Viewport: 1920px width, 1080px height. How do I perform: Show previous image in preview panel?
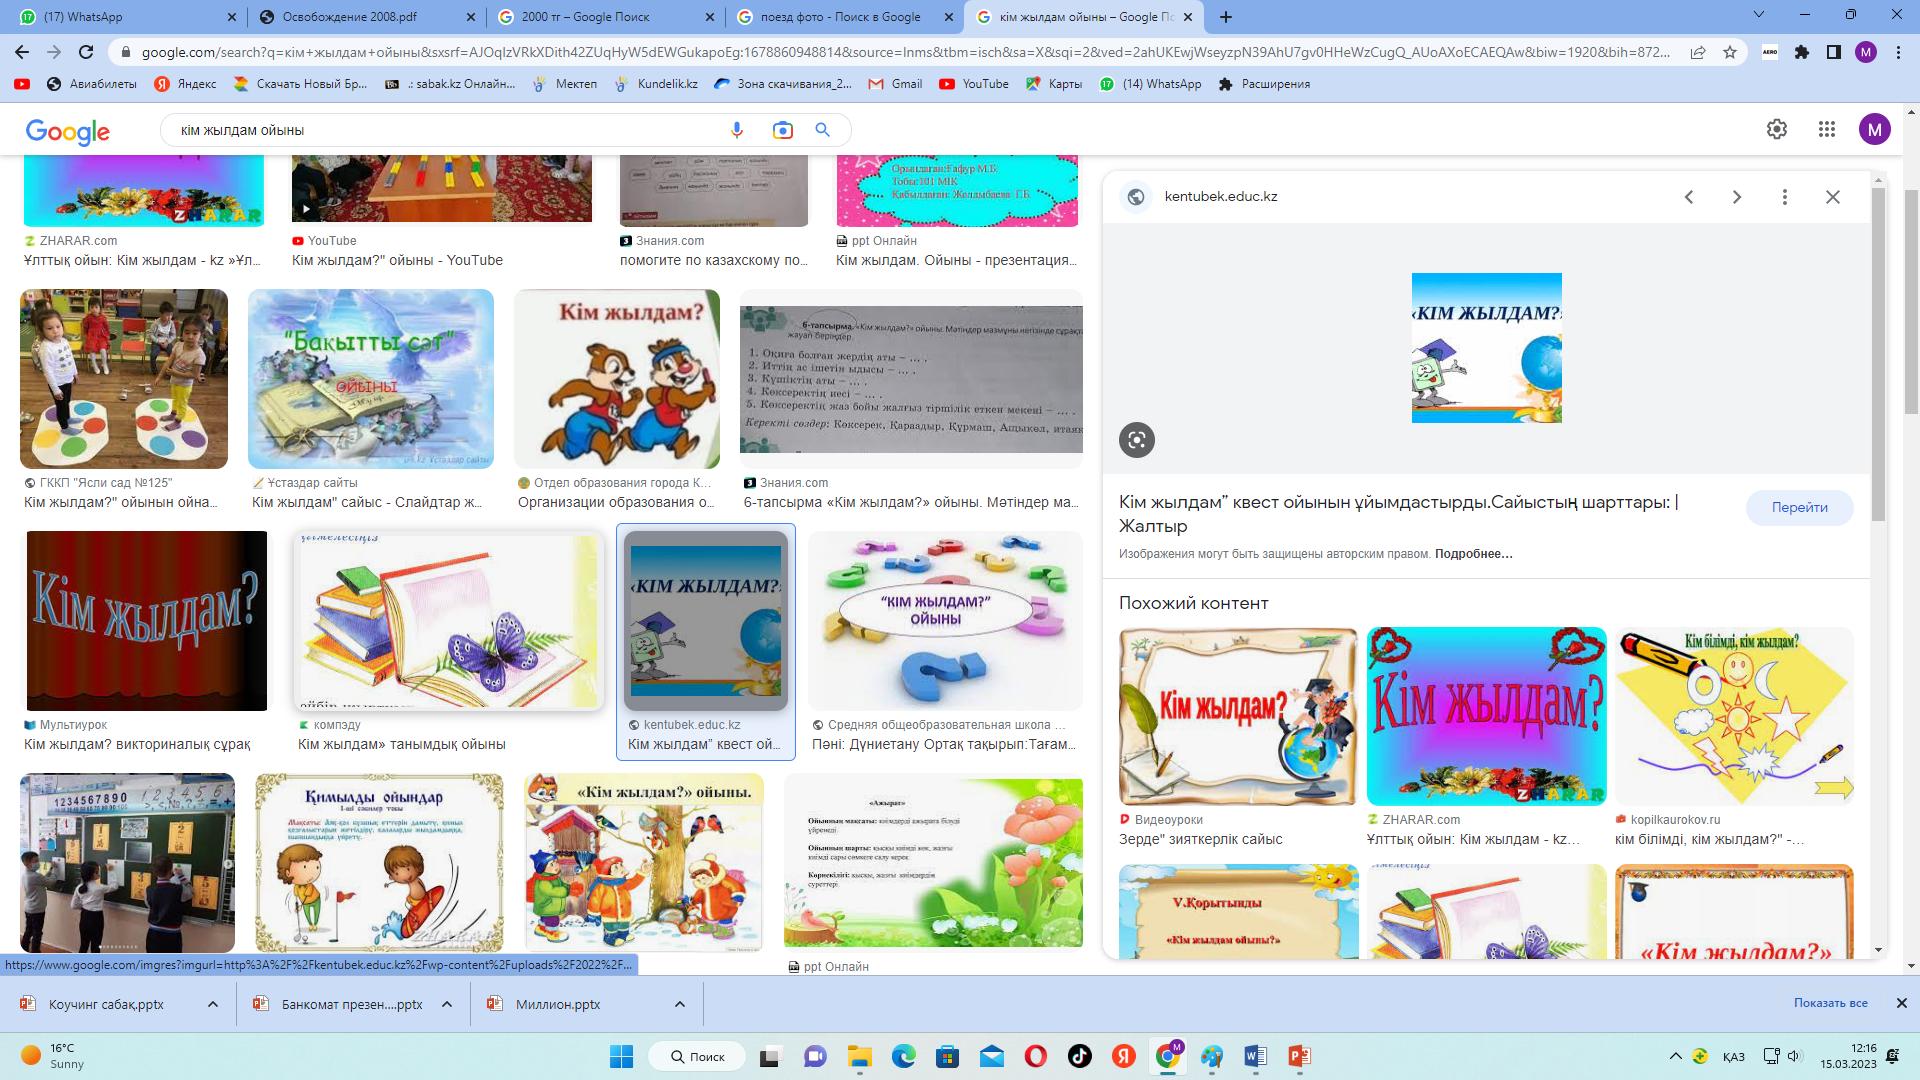click(1689, 197)
